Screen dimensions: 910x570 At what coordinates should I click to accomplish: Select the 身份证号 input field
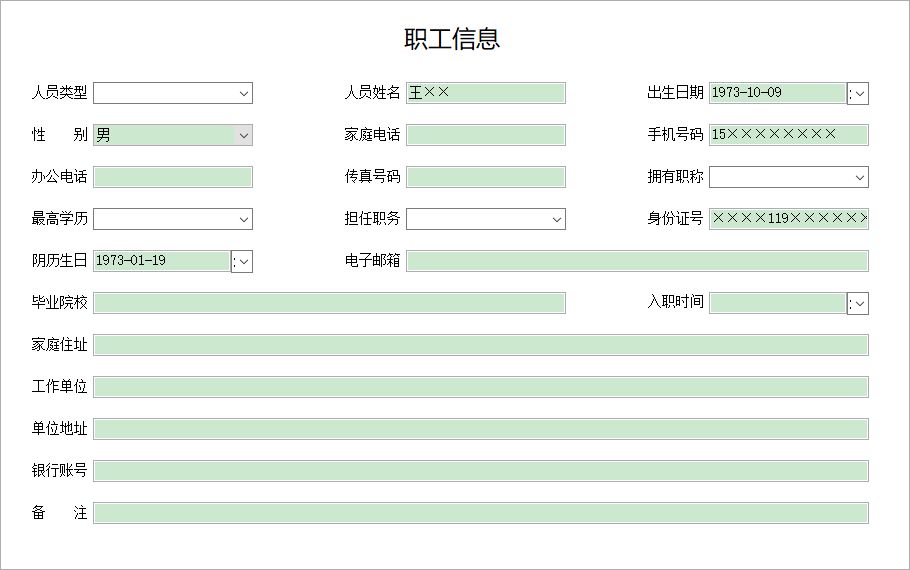[789, 219]
